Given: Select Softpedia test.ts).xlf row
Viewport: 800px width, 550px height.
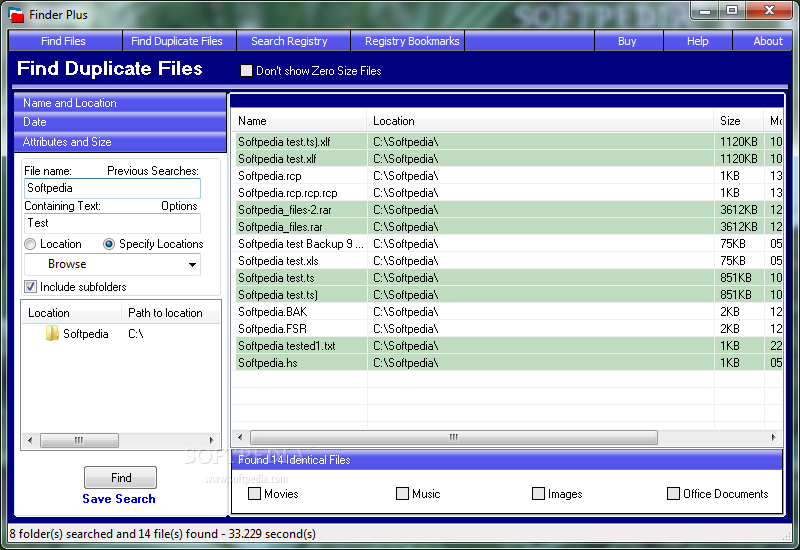Looking at the screenshot, I should 509,142.
